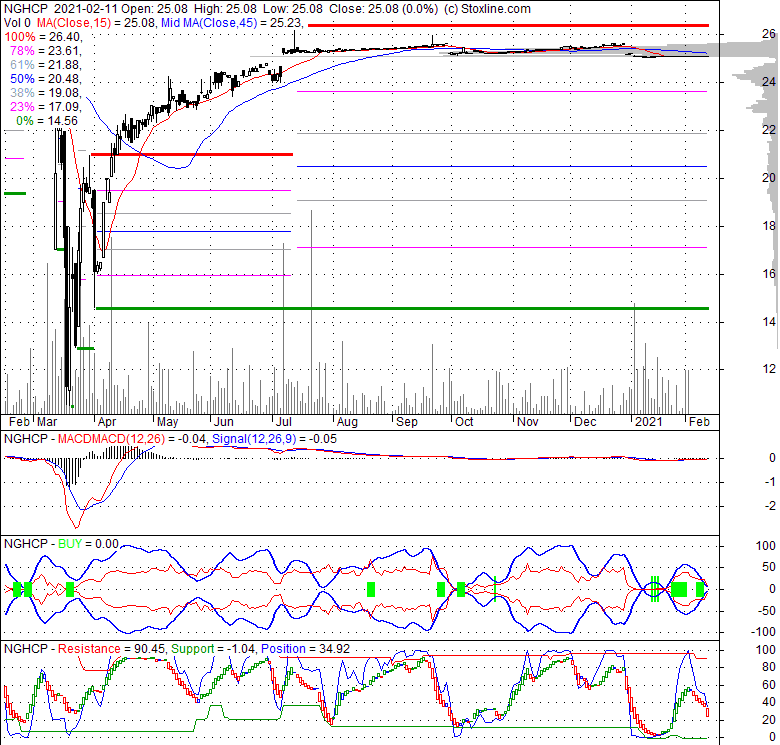Image resolution: width=780 pixels, height=745 pixels.
Task: Click the 'Dec' month axis label
Action: (585, 422)
